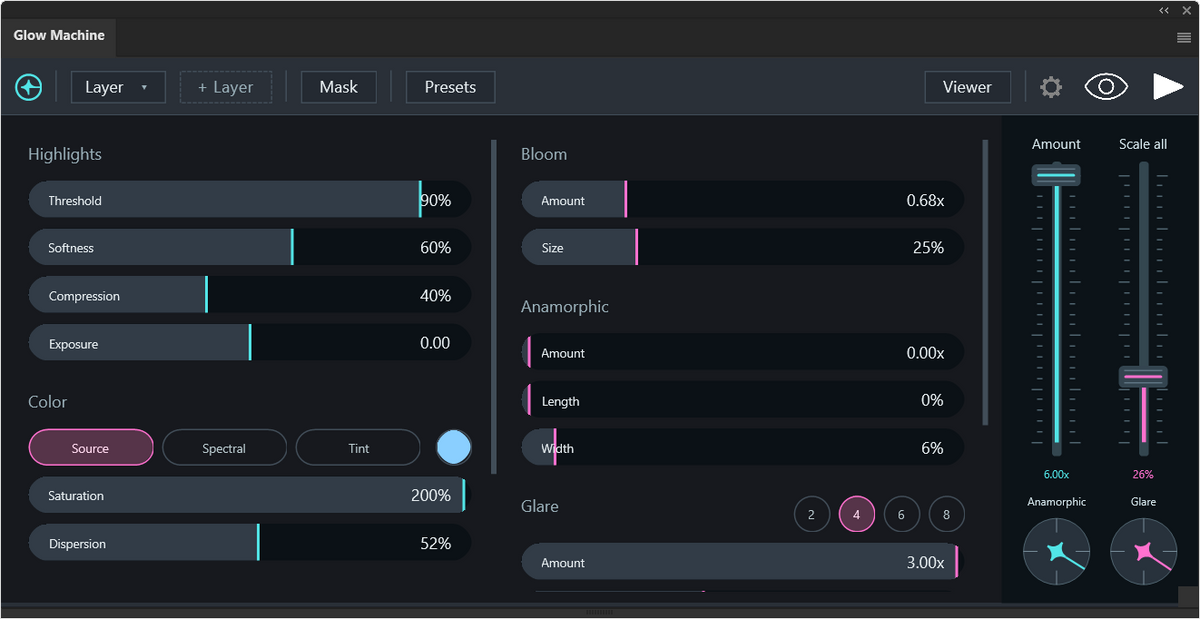Click the Glow Machine compass logo icon

[29, 87]
